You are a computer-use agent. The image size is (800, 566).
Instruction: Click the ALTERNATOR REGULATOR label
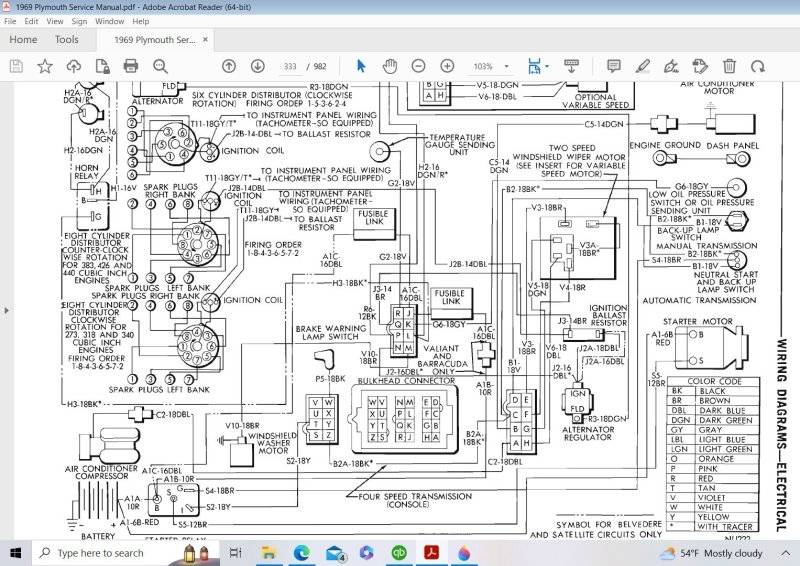588,433
